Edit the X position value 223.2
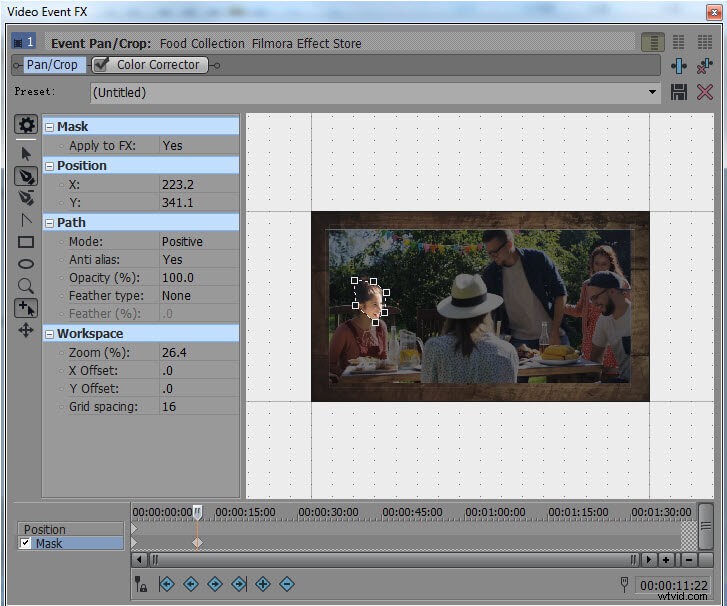 point(178,185)
